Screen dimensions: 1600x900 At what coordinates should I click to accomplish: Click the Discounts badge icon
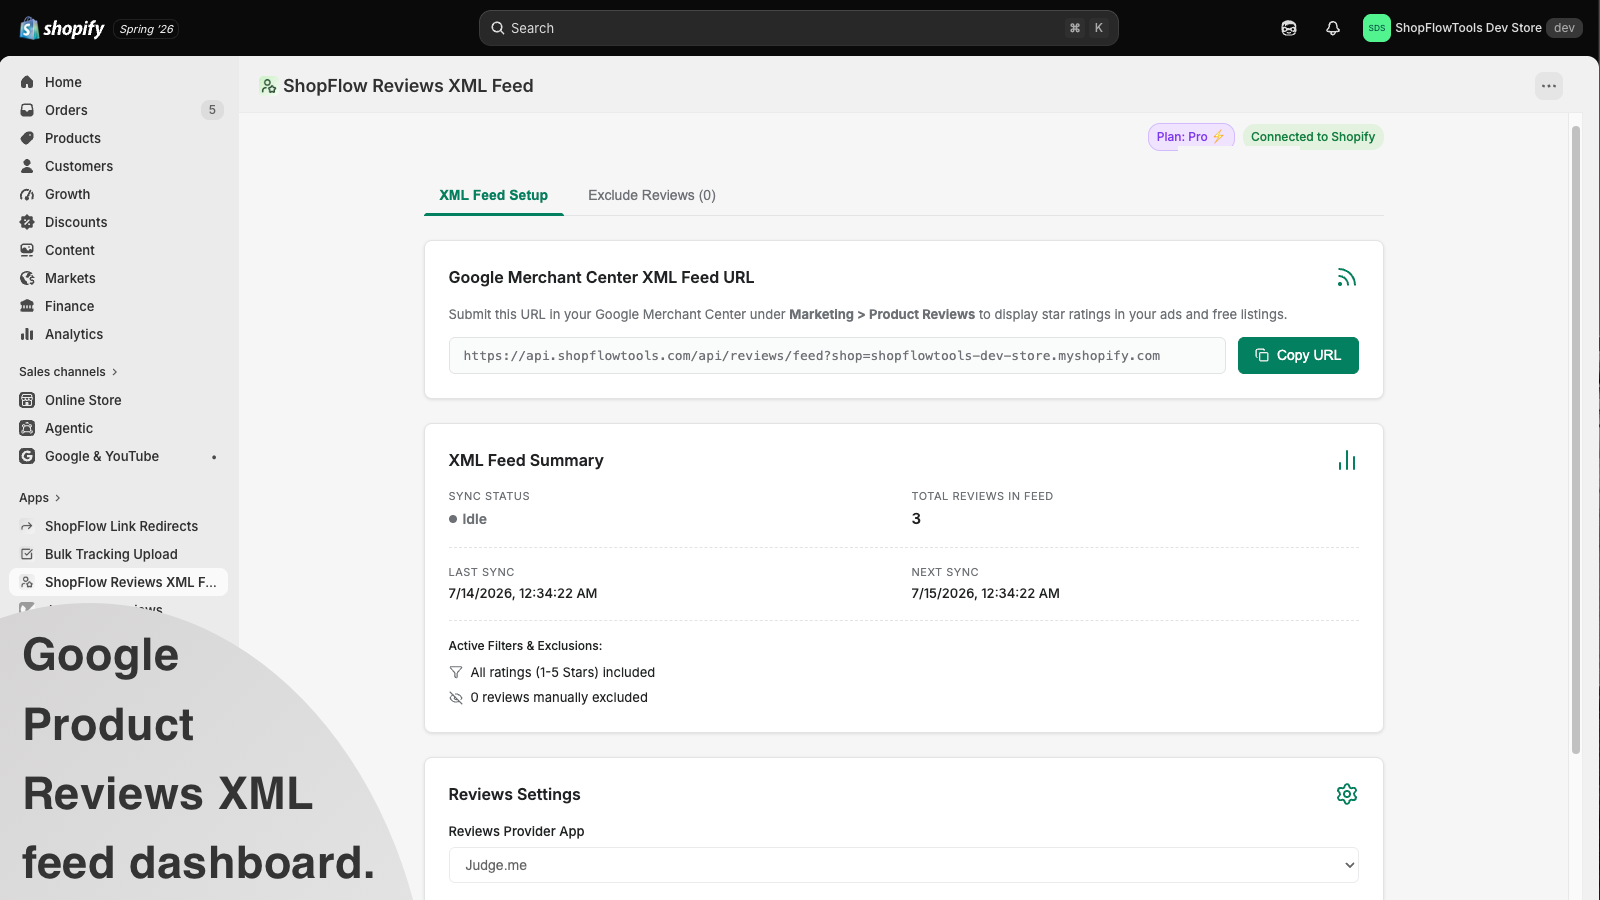[x=27, y=222]
